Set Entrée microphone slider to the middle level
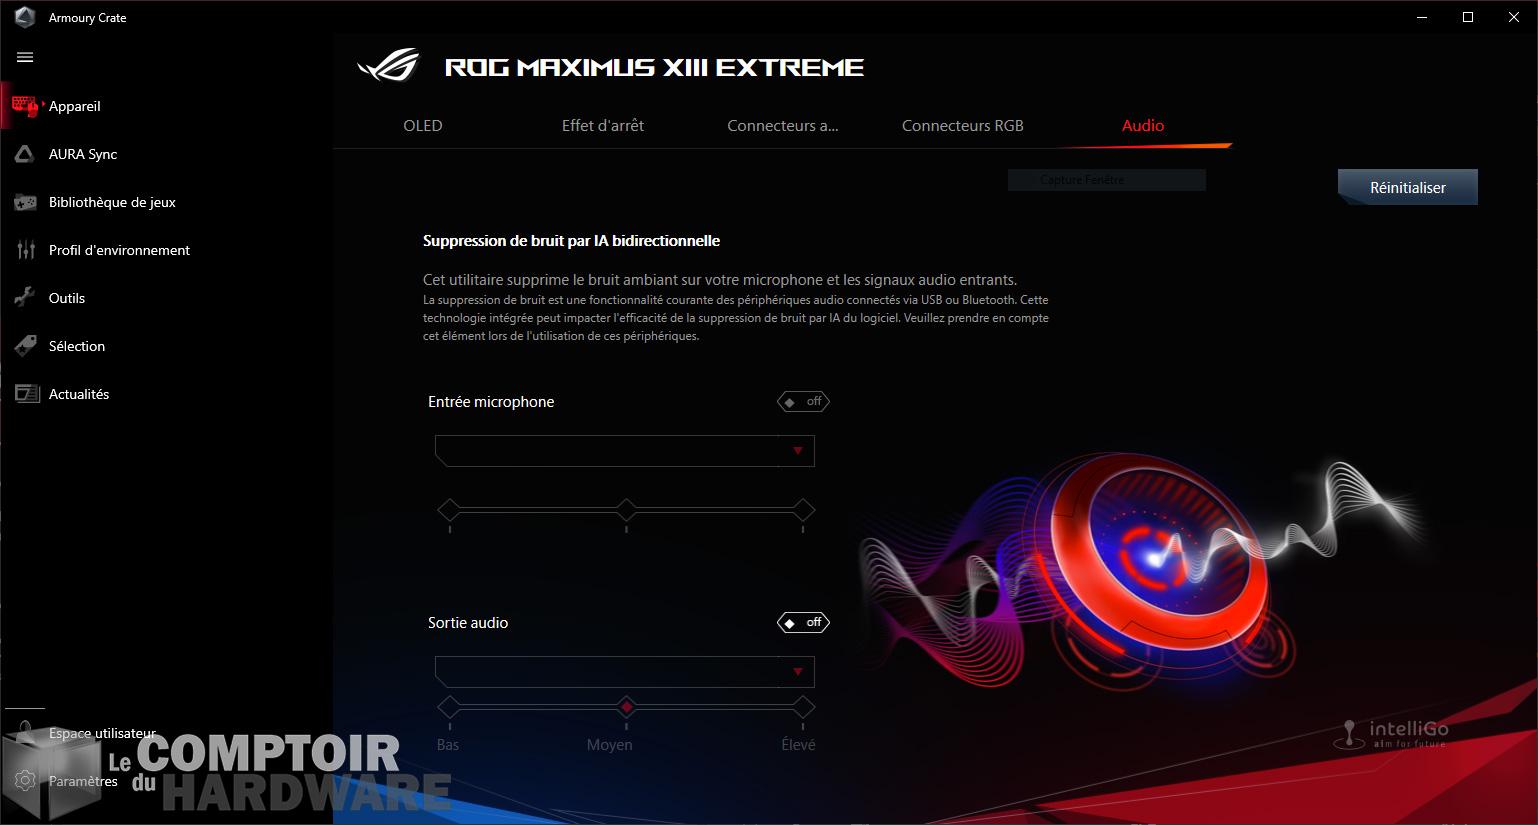1538x825 pixels. coord(626,511)
